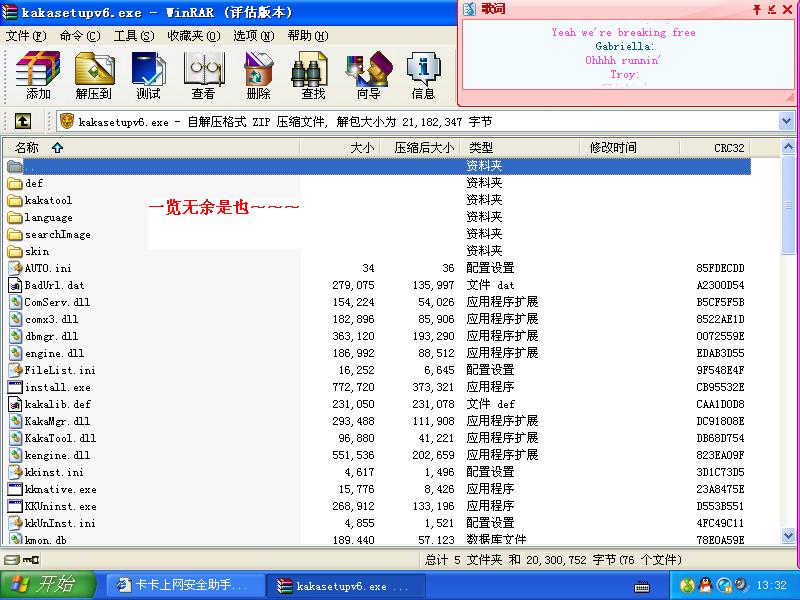Switch to kakasetupv6.exe taskbar button
Screen dimensions: 800x600
click(x=347, y=586)
